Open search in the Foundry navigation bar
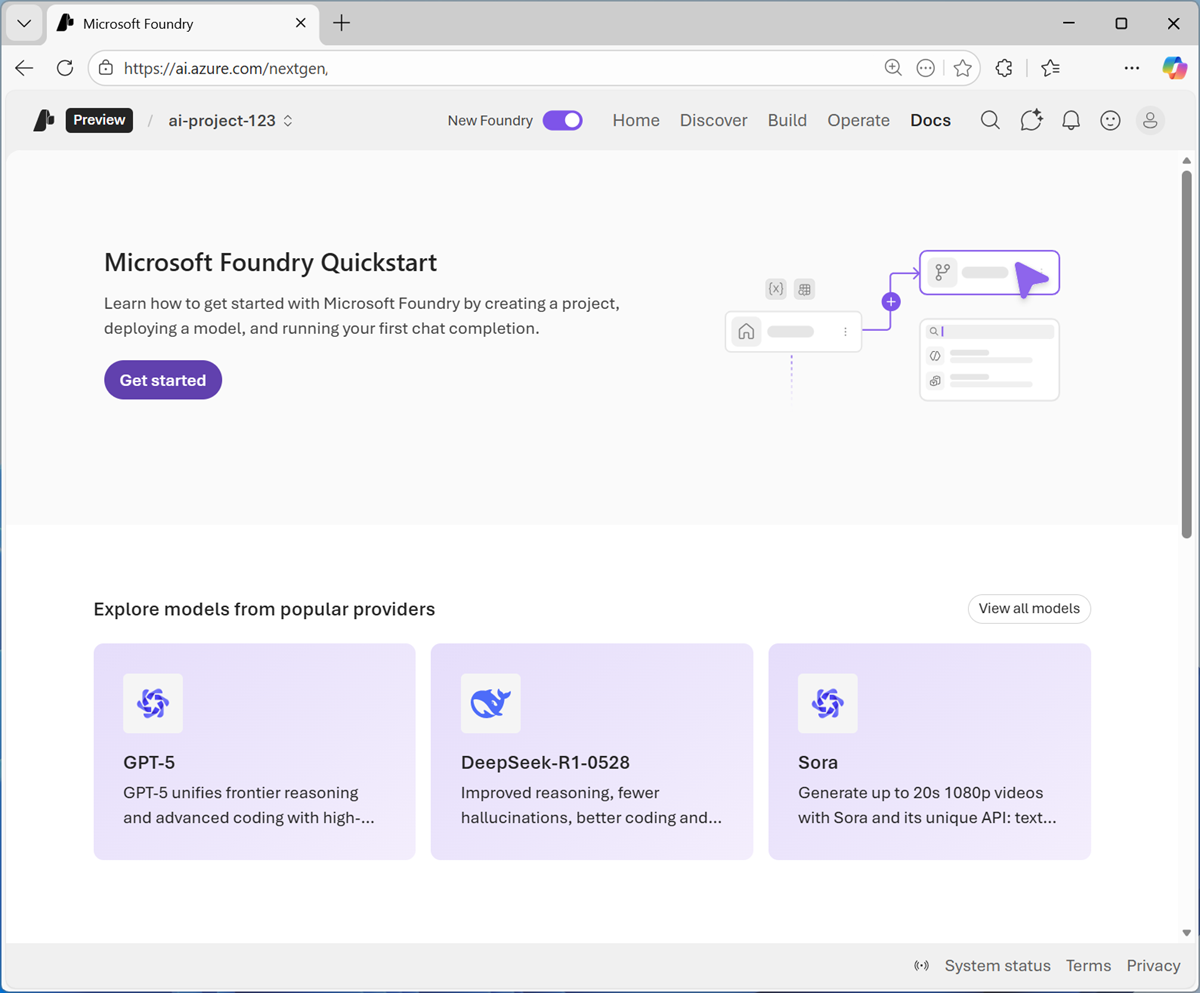This screenshot has width=1200, height=993. pos(989,120)
